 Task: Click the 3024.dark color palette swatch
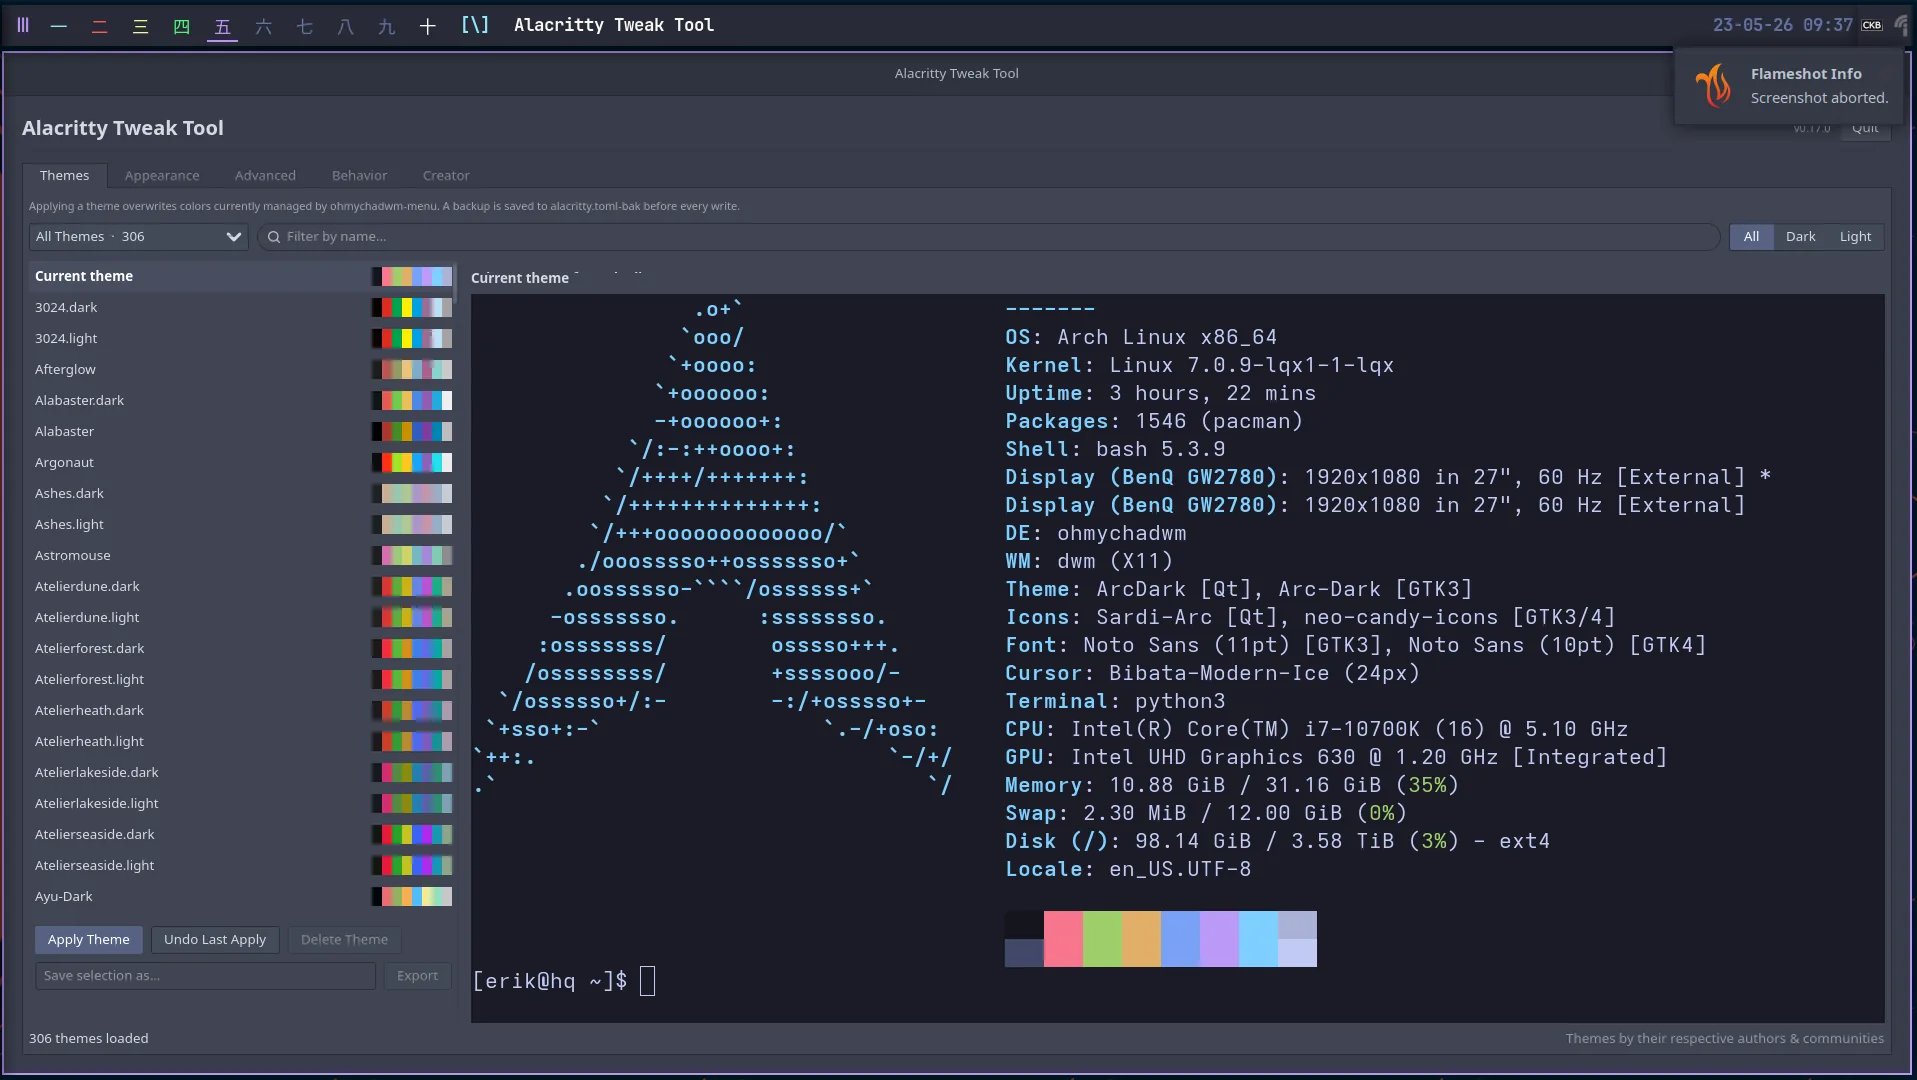point(412,307)
